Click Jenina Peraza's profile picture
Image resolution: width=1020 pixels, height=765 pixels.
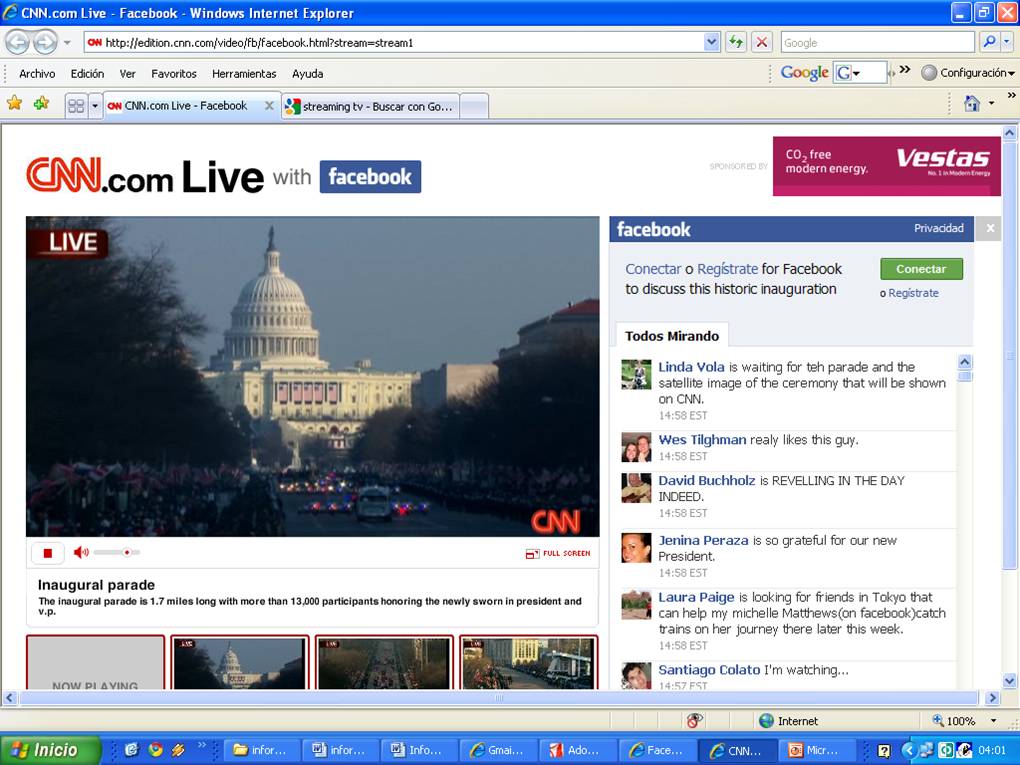coord(636,548)
